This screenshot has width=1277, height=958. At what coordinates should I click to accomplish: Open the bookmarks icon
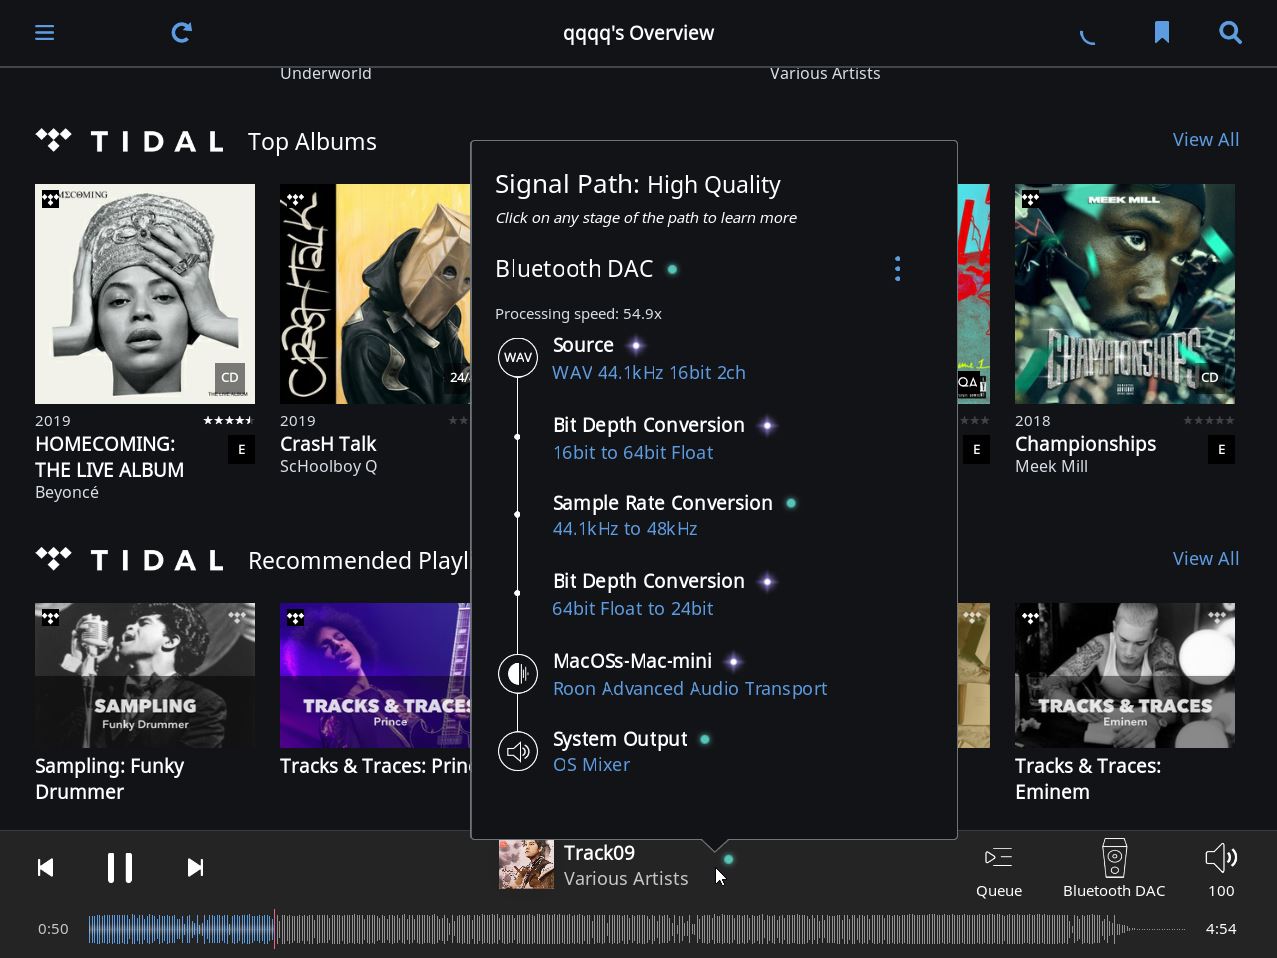click(x=1161, y=33)
